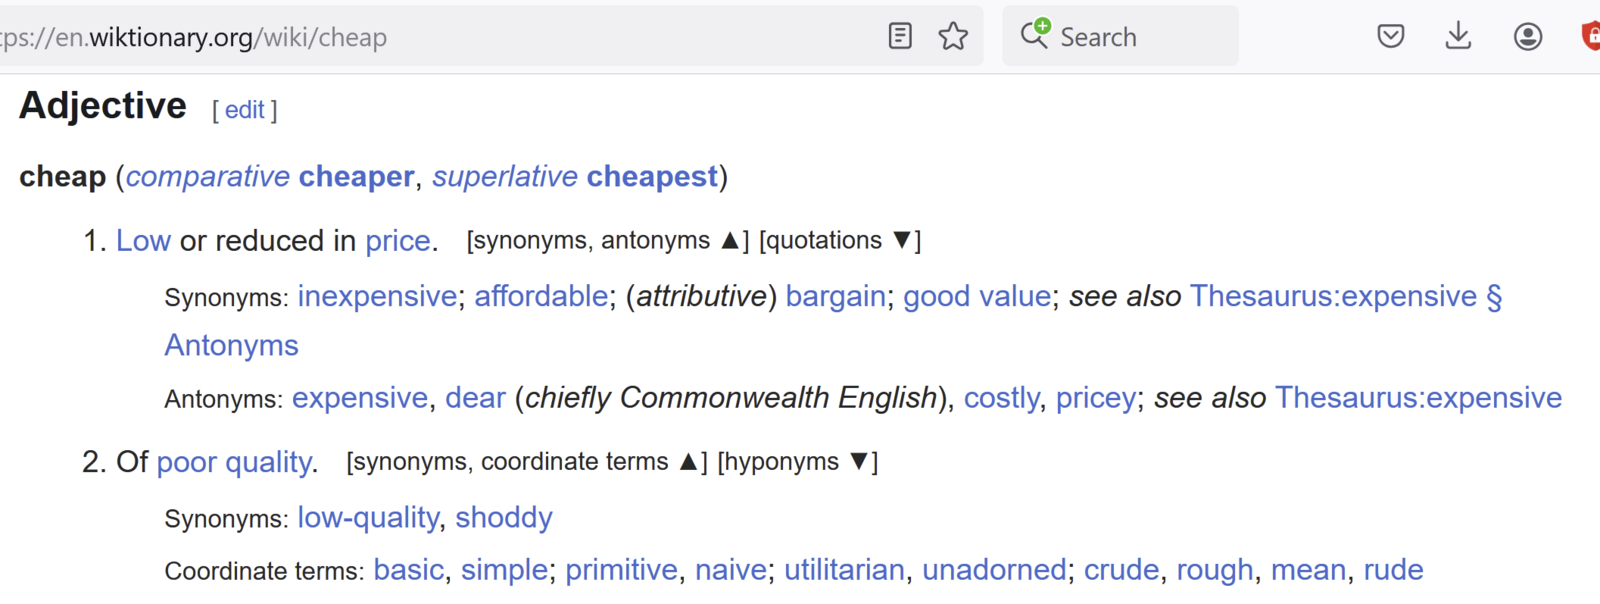The height and width of the screenshot is (604, 1600).
Task: Open the 'utilitarian' coordinate term link
Action: 844,570
